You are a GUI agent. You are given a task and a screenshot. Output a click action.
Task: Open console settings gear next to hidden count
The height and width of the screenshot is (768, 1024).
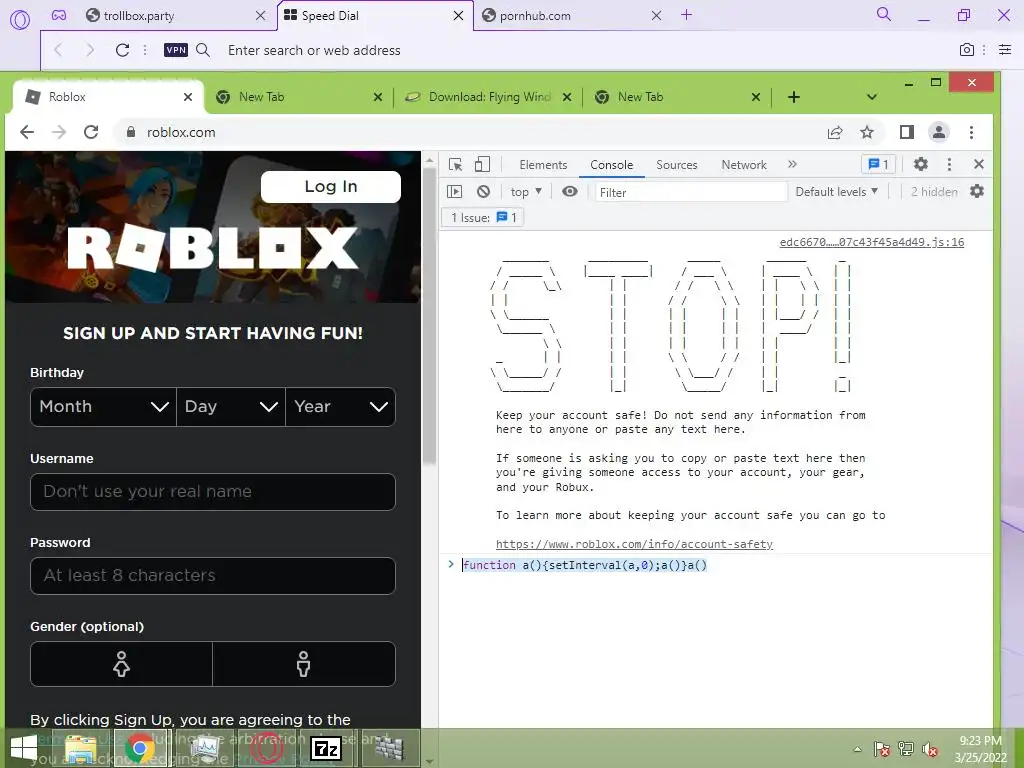coord(977,191)
